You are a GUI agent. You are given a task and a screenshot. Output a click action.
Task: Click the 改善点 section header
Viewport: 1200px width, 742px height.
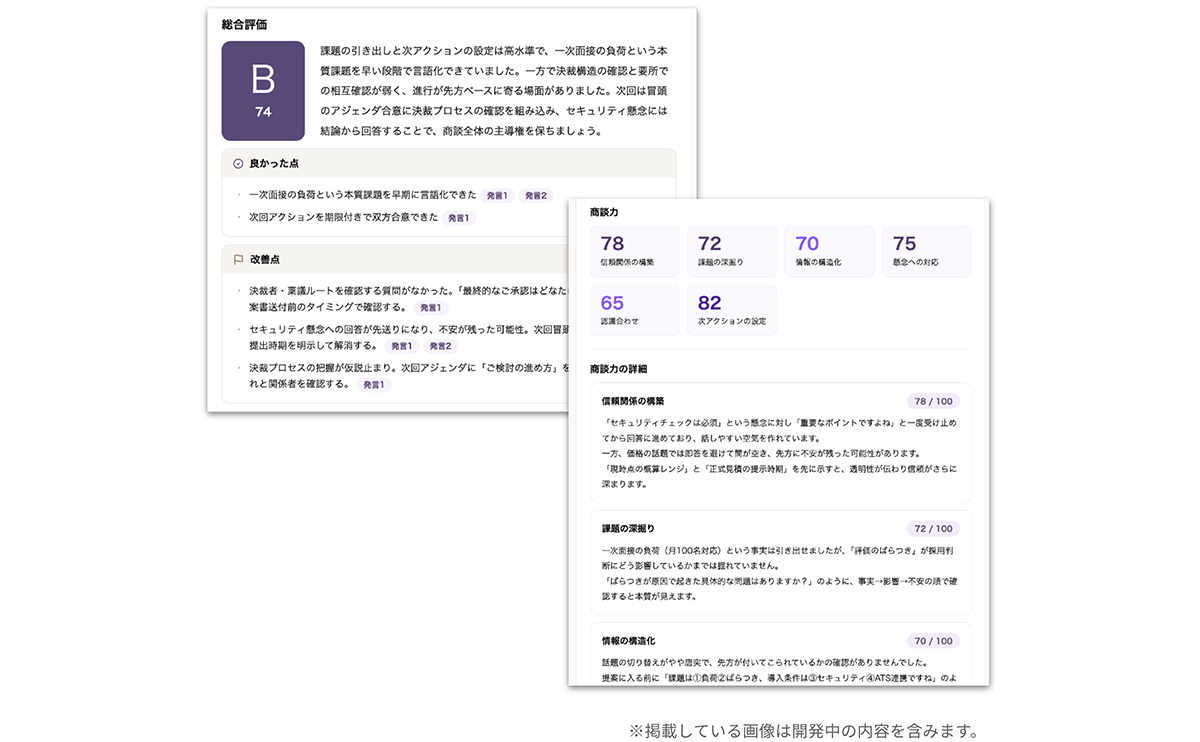pos(395,259)
